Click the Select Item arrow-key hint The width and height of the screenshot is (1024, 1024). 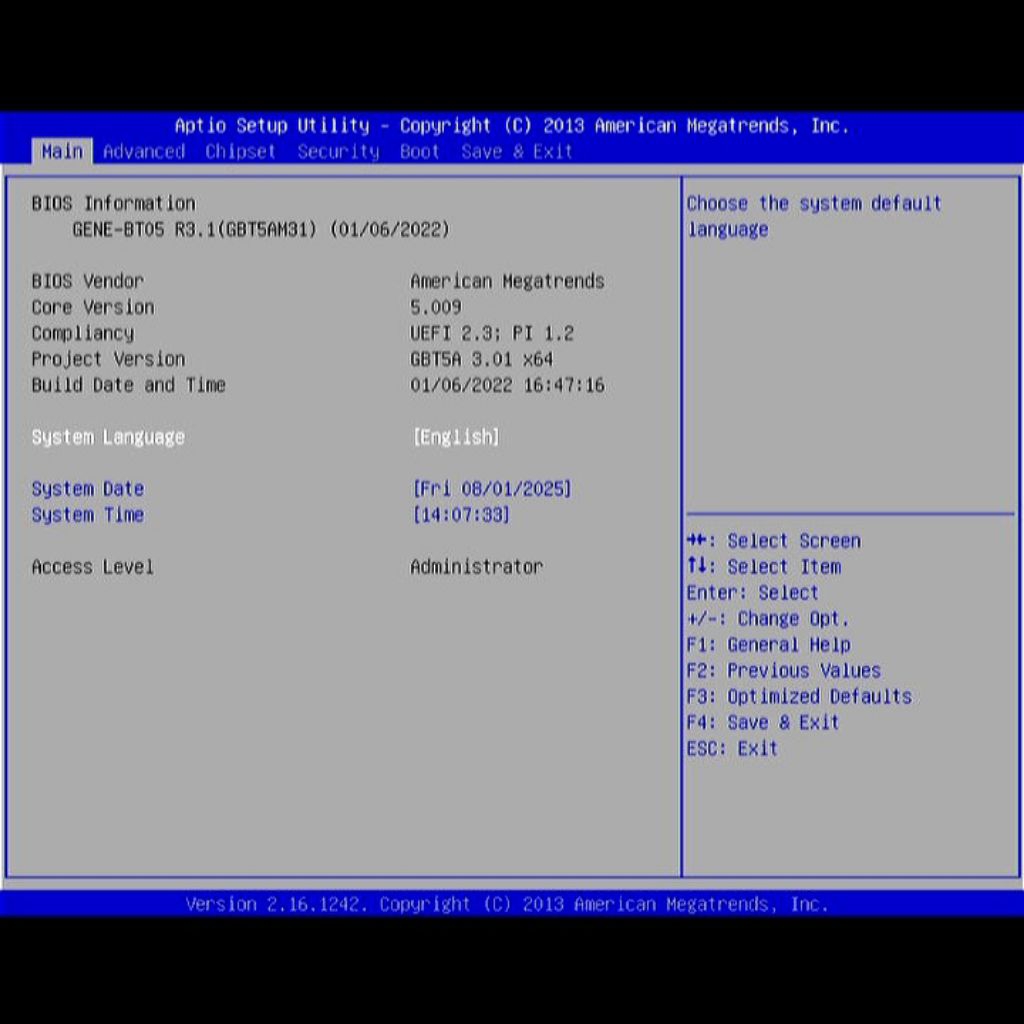tap(764, 566)
